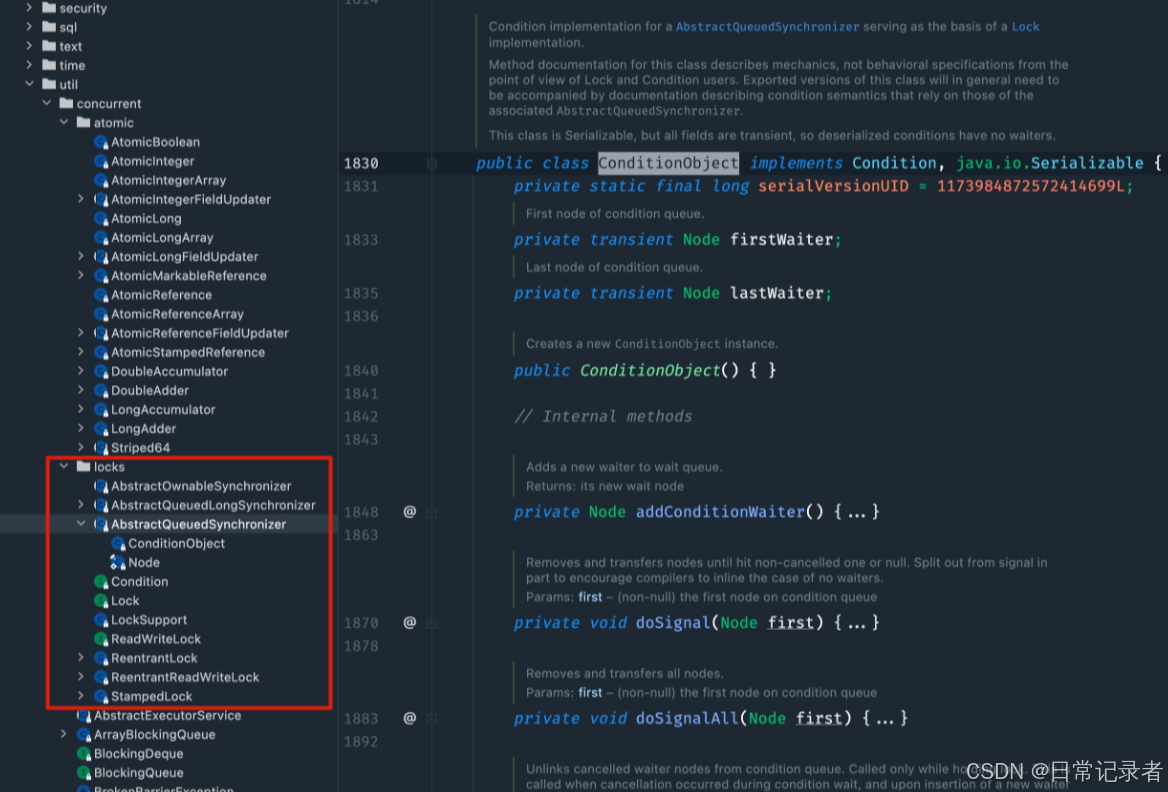The width and height of the screenshot is (1168, 792).
Task: Select the StampedLock class icon
Action: 100,696
